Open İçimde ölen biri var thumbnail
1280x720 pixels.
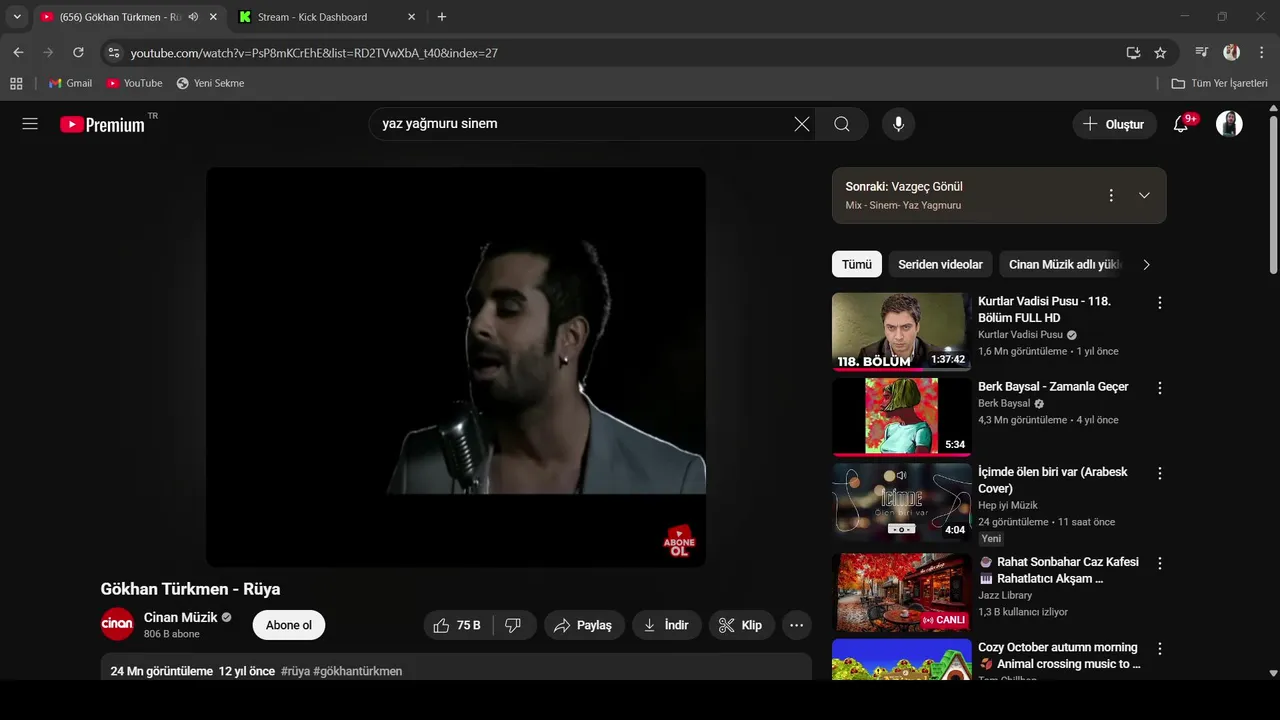pos(901,502)
